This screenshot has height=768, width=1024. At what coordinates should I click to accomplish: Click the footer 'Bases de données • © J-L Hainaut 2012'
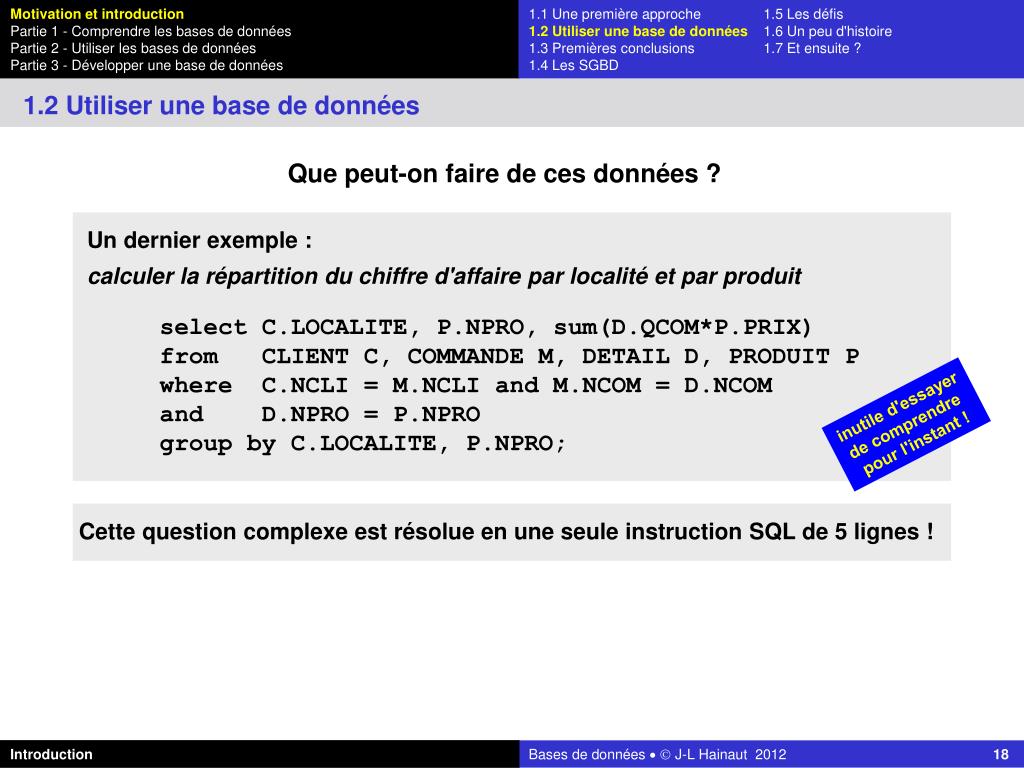[657, 754]
